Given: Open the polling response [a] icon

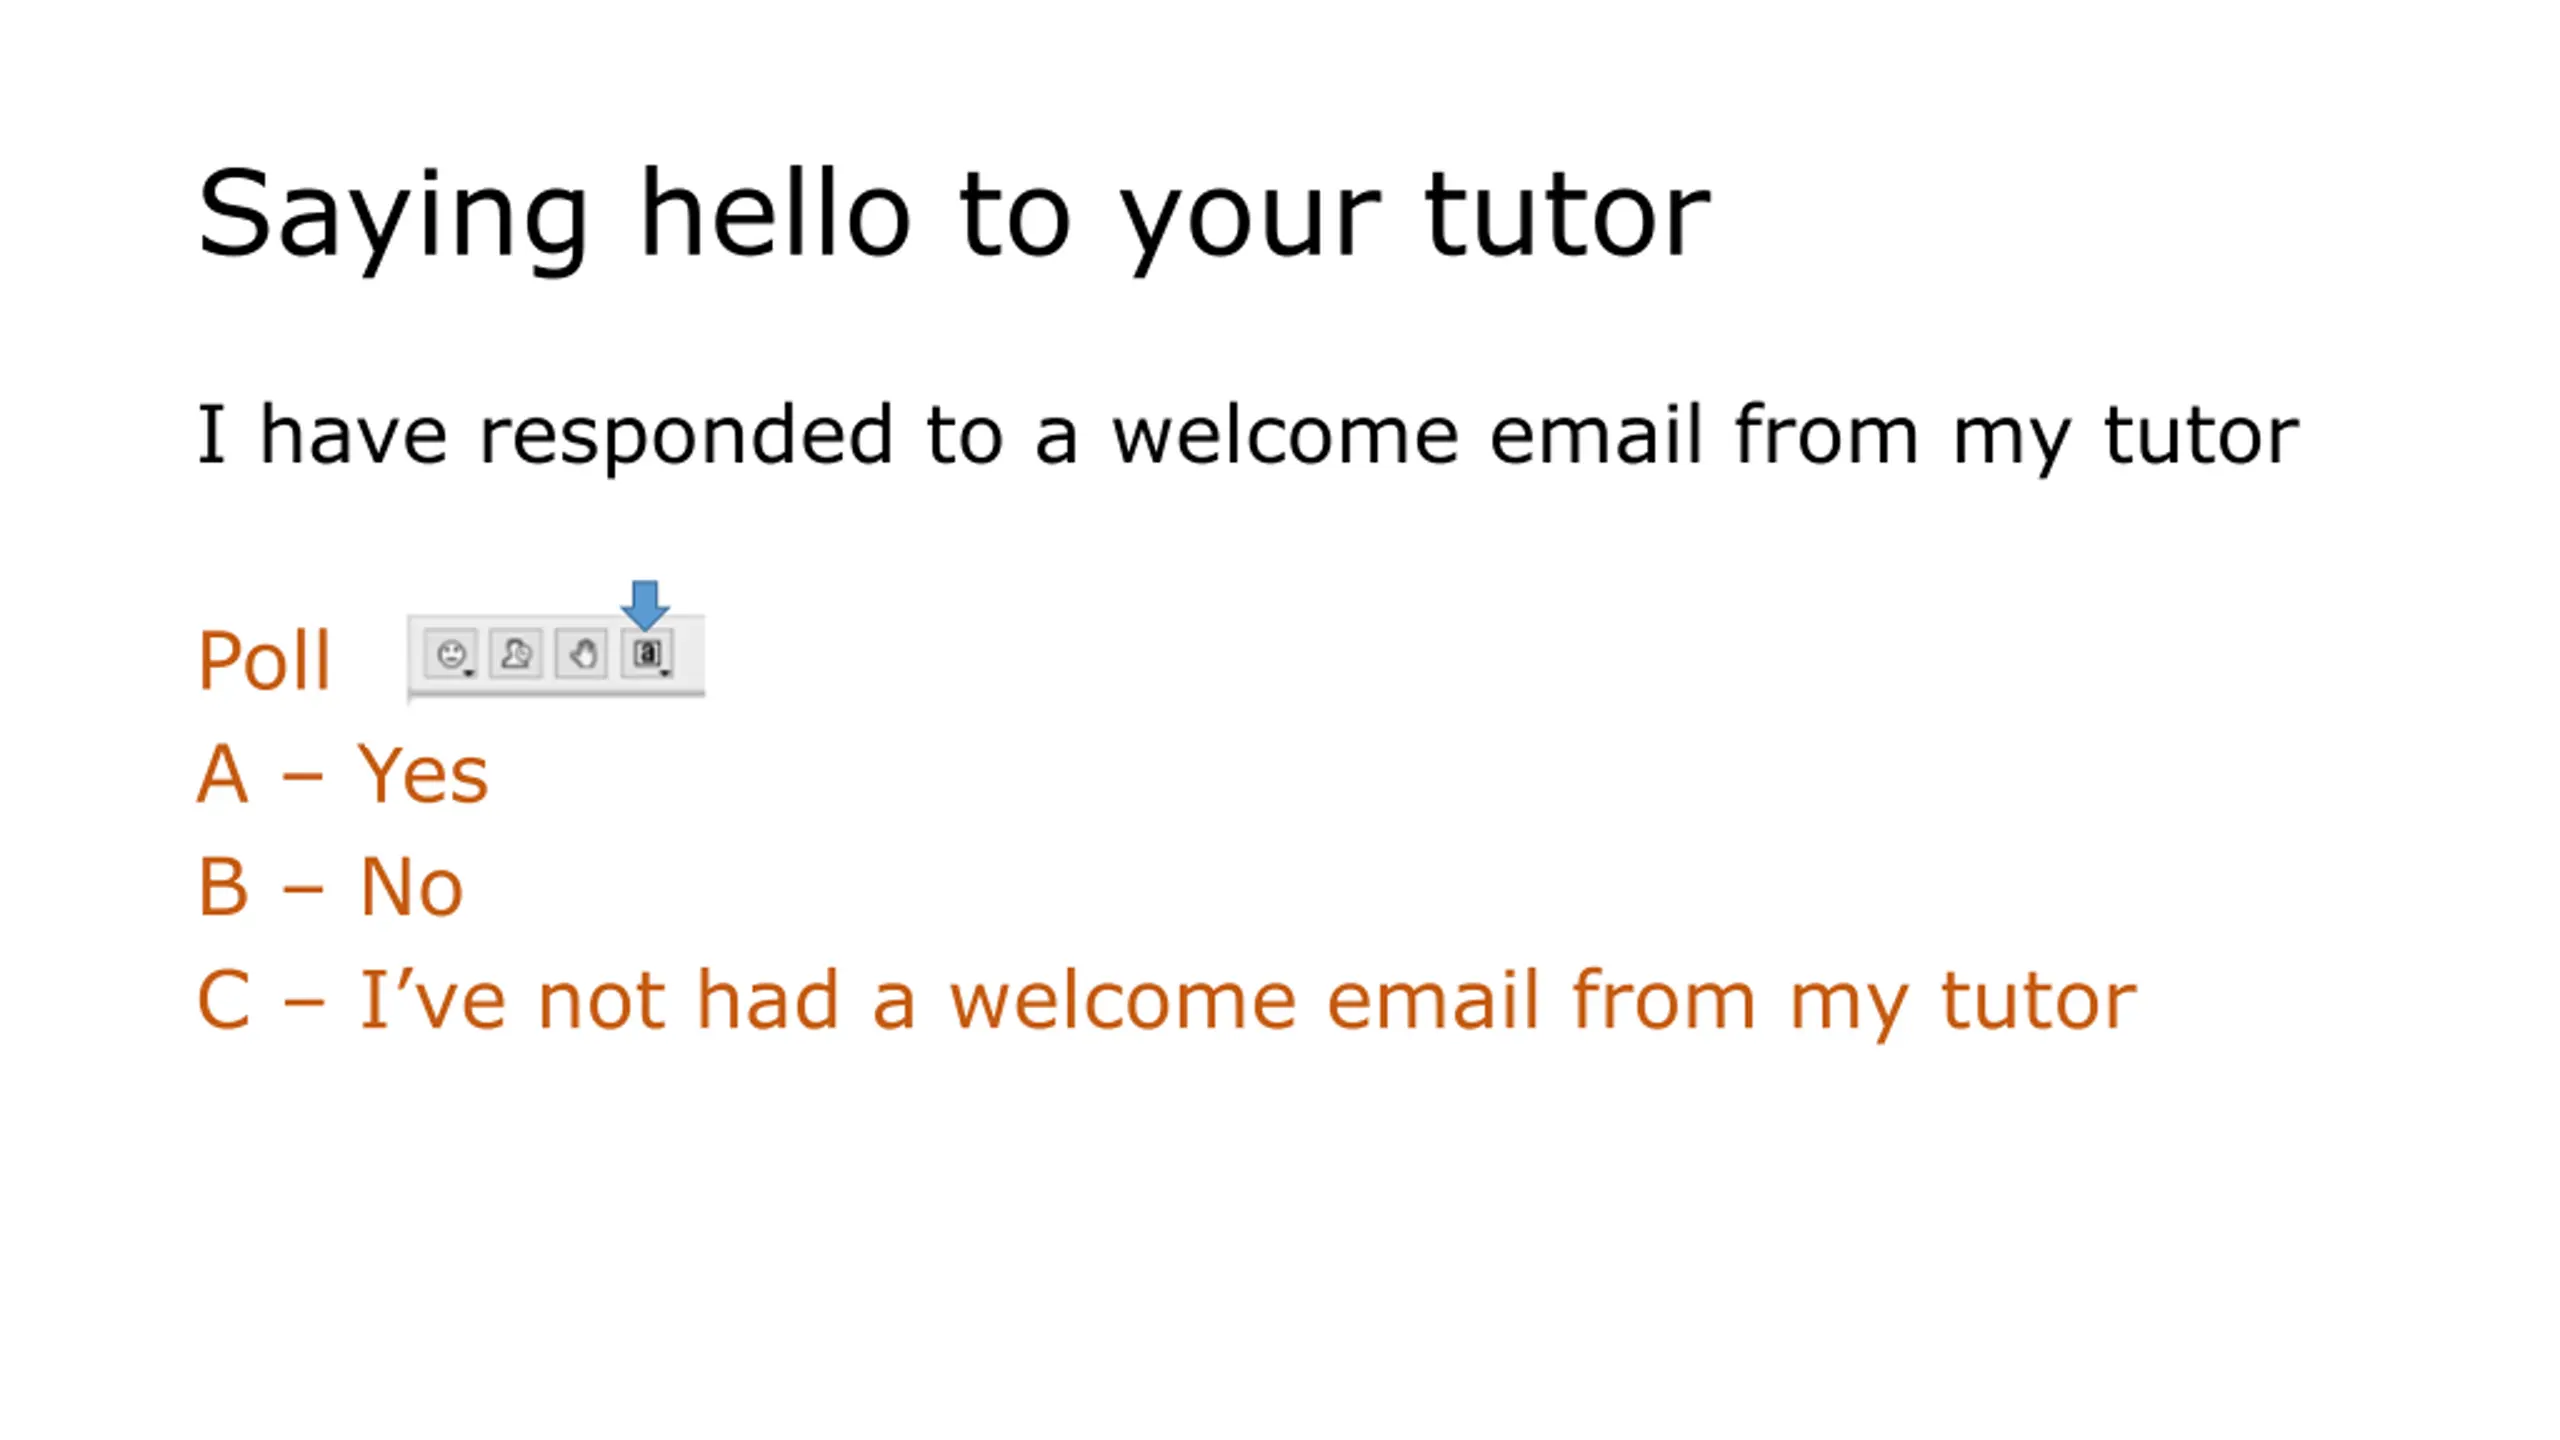Looking at the screenshot, I should tap(647, 654).
